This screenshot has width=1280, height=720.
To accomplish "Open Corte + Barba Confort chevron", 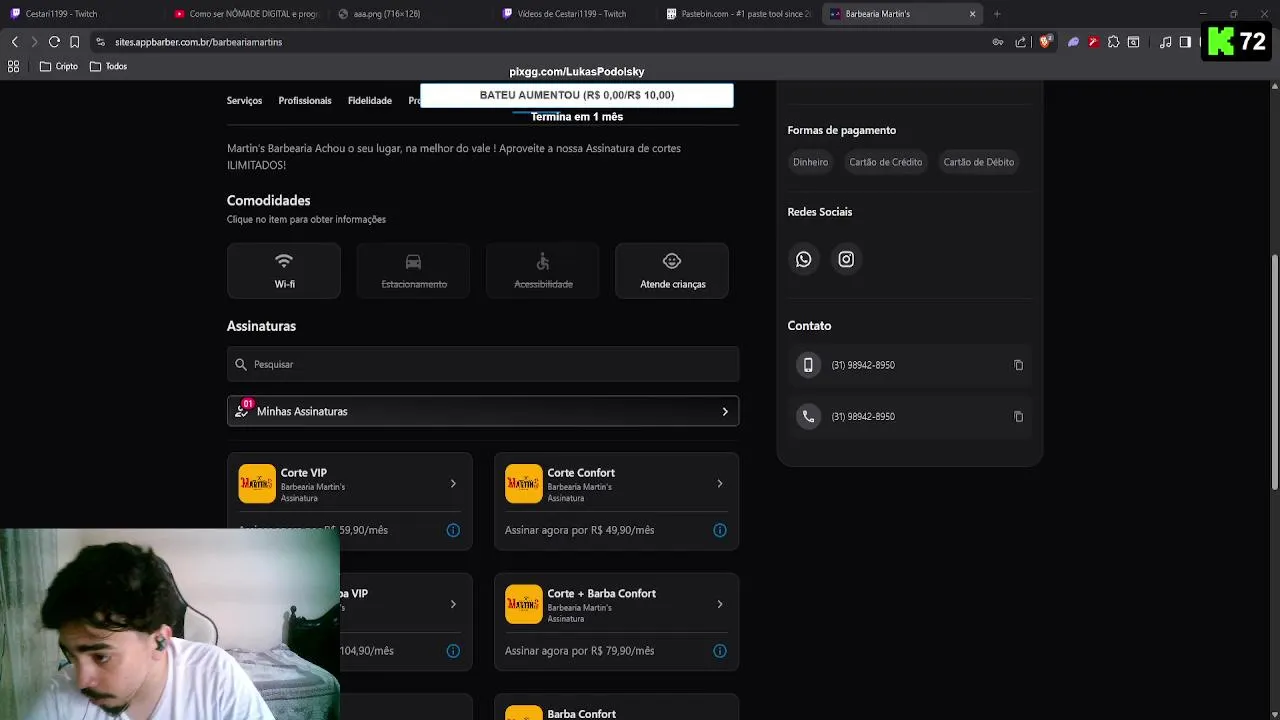I will (x=719, y=604).
